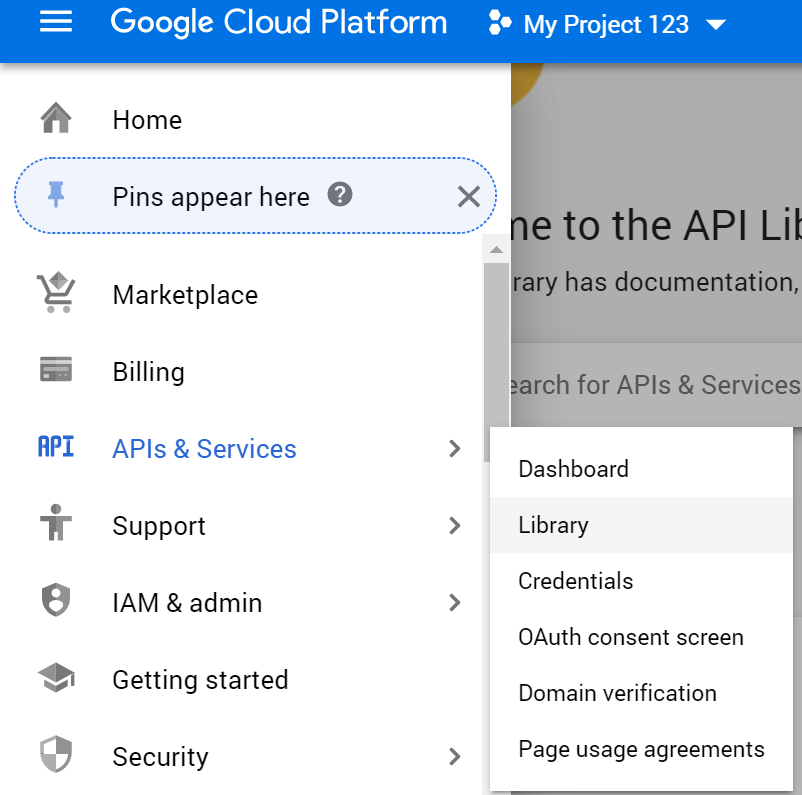802x795 pixels.
Task: Select the My Project 123 project picker
Action: click(x=607, y=24)
